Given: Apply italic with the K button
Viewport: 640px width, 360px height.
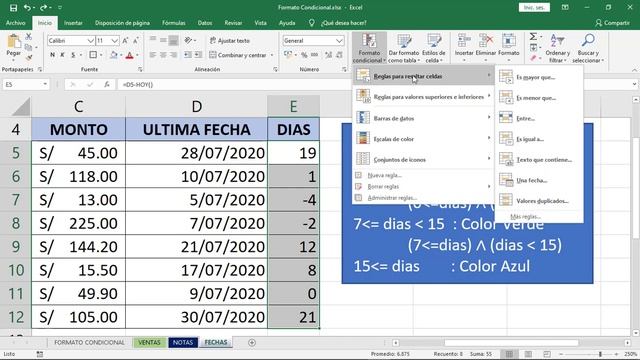Looking at the screenshot, I should [62, 55].
